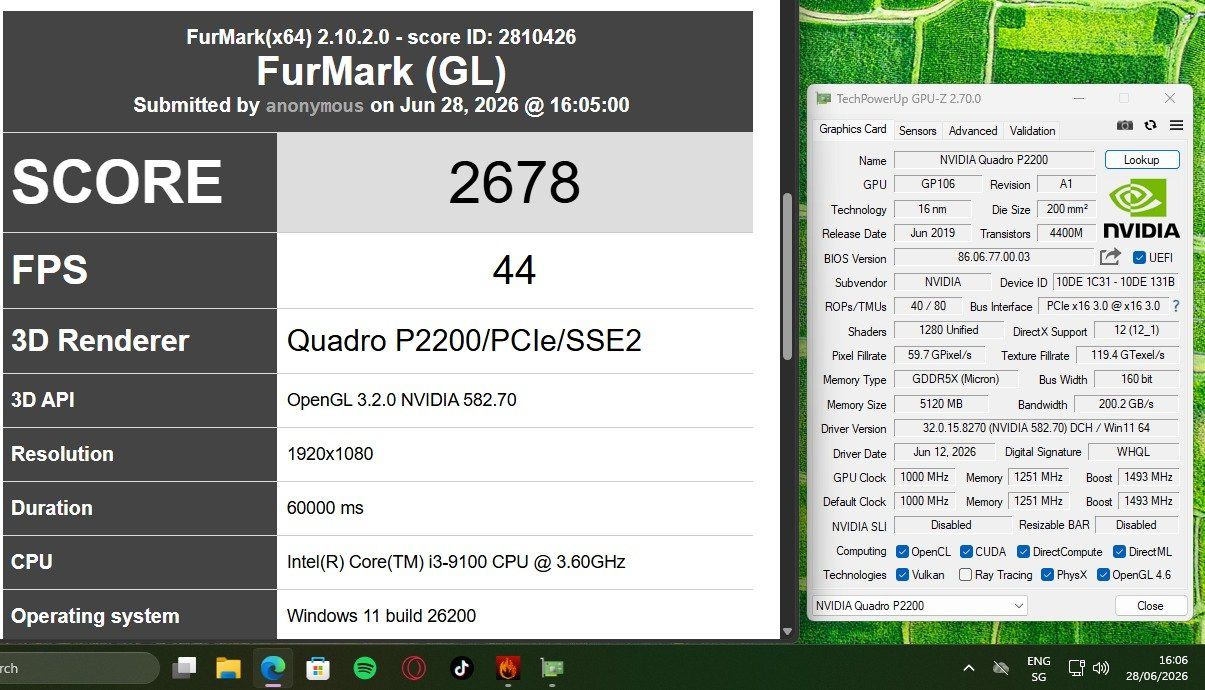Select the Graphics Card tab
The width and height of the screenshot is (1205, 690).
click(852, 129)
